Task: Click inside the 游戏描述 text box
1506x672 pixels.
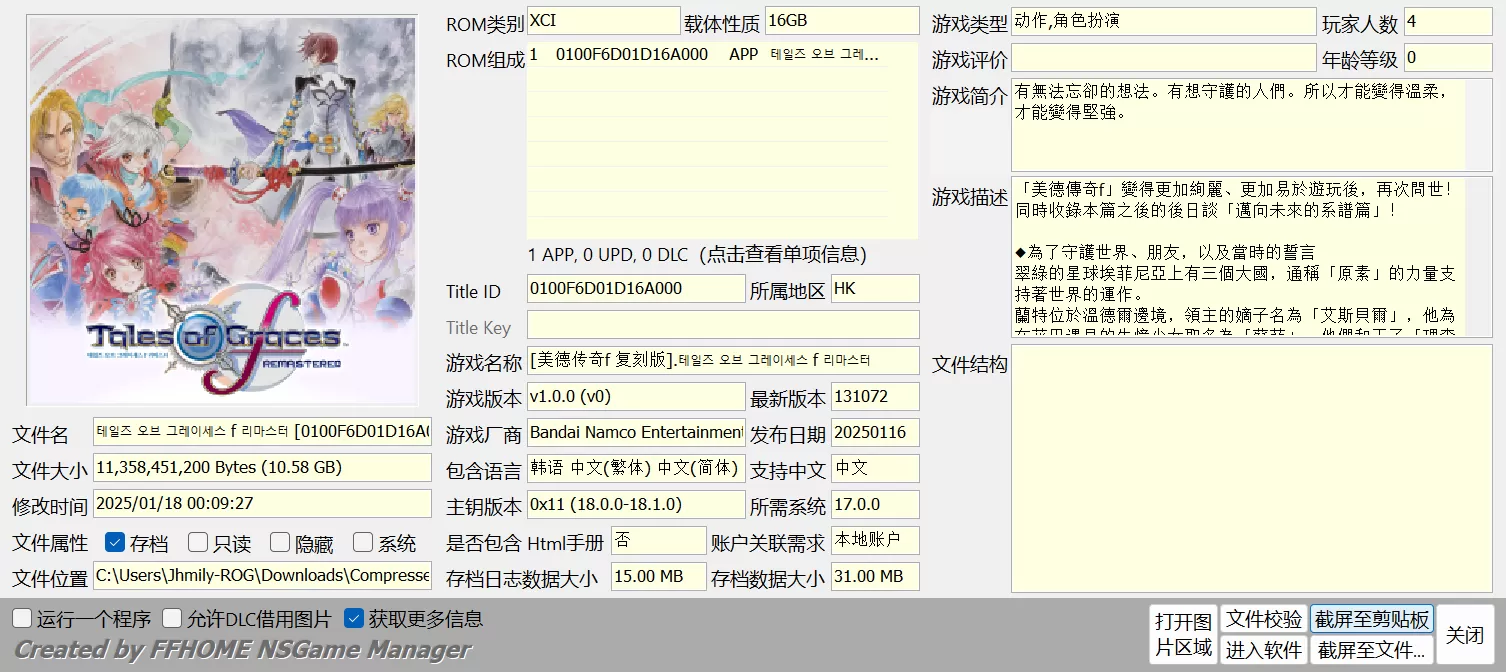Action: [1236, 257]
